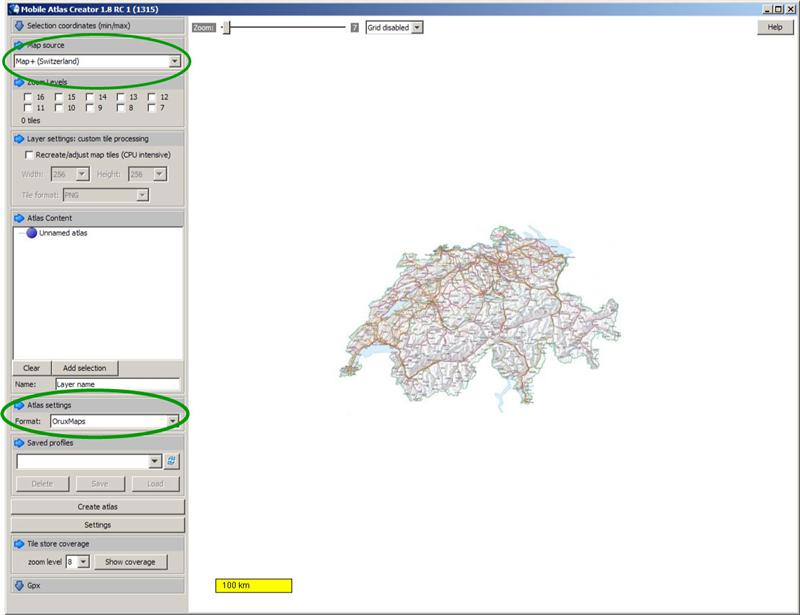
Task: Open the Map source dropdown
Action: [x=175, y=62]
